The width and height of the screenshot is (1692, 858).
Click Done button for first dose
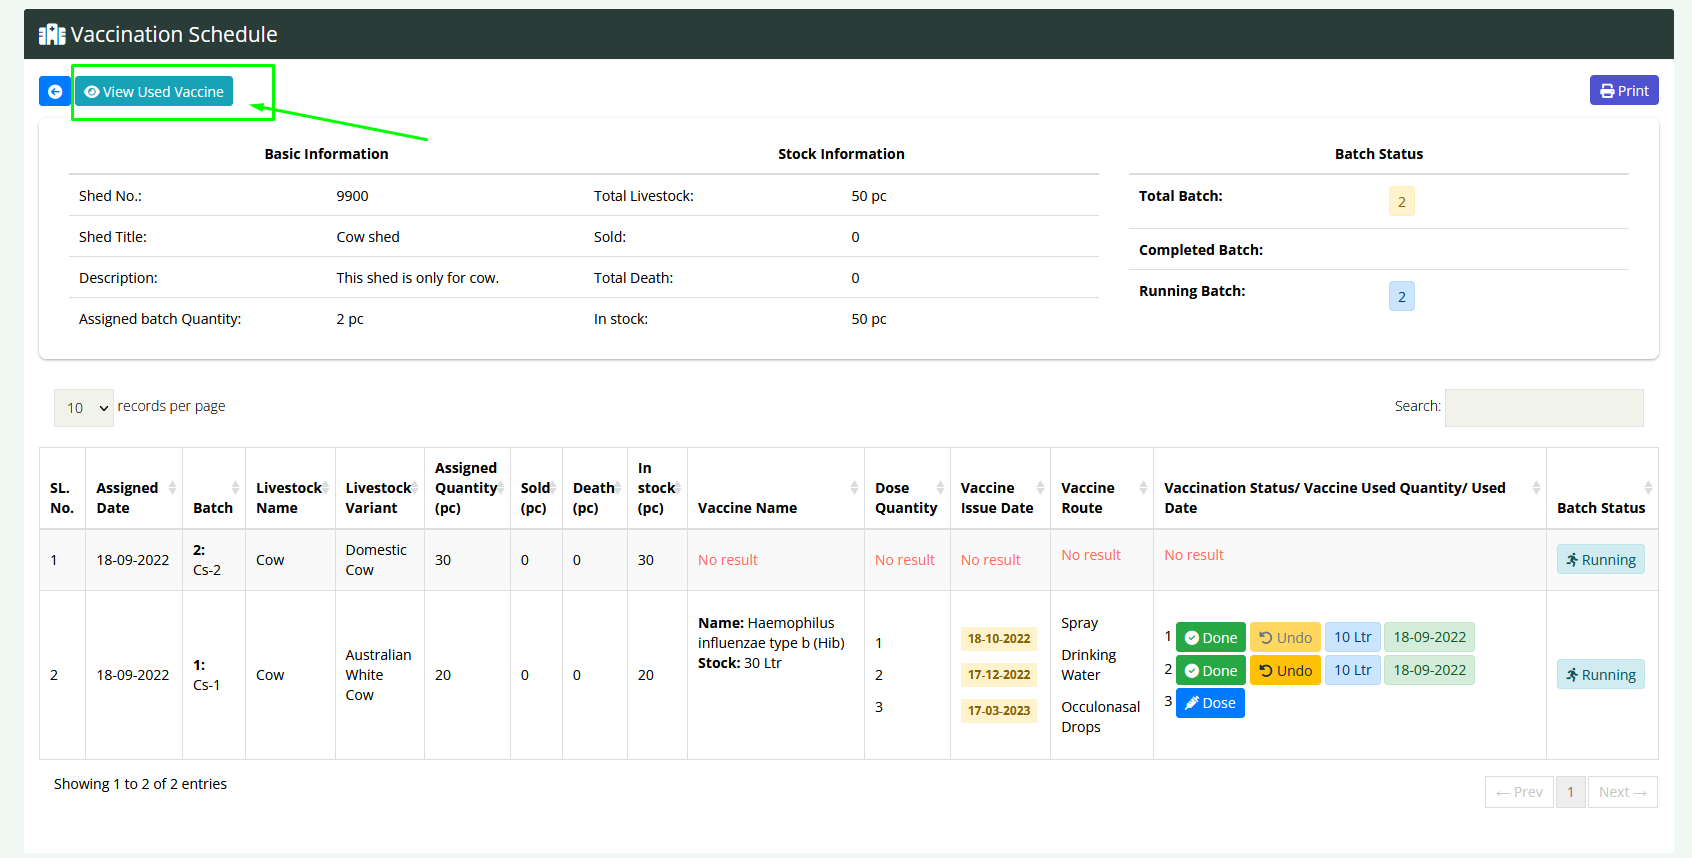(1210, 637)
